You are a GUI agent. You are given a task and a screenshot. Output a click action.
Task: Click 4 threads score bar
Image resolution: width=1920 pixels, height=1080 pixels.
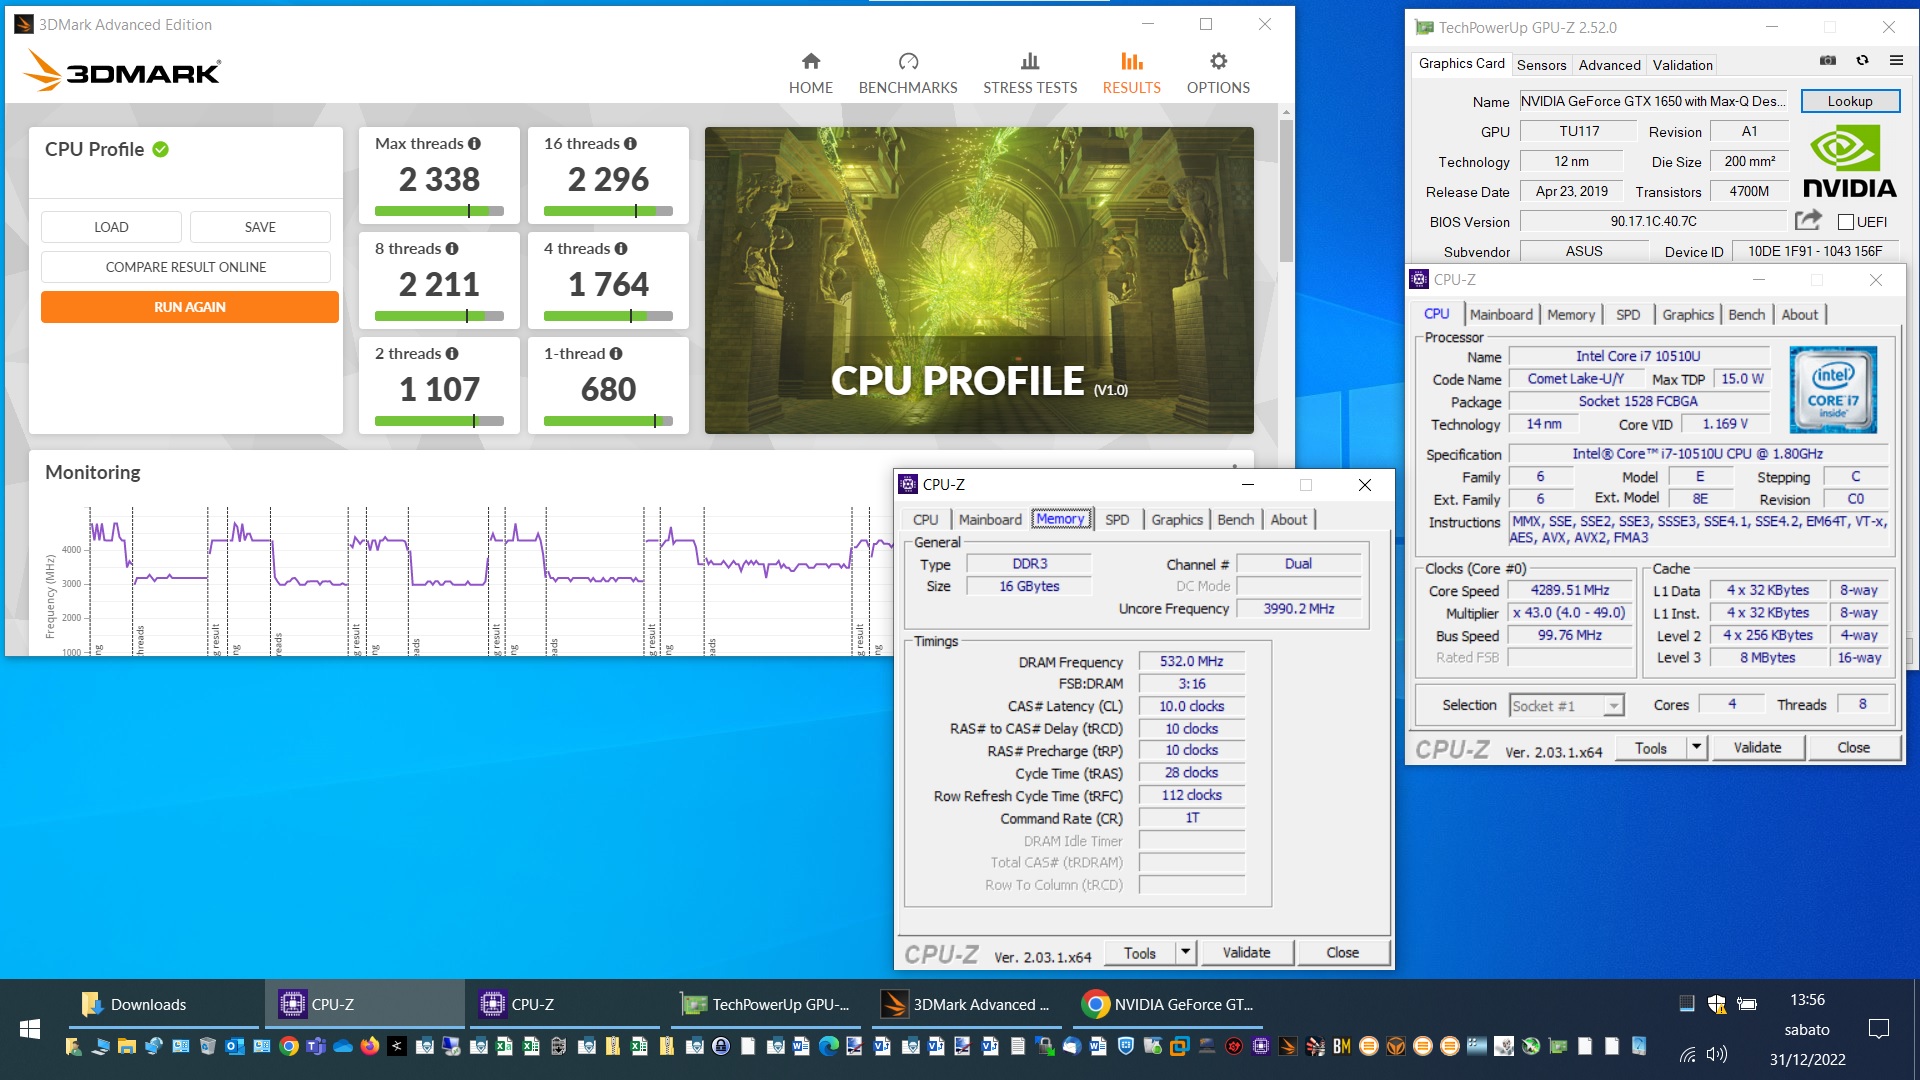click(608, 316)
